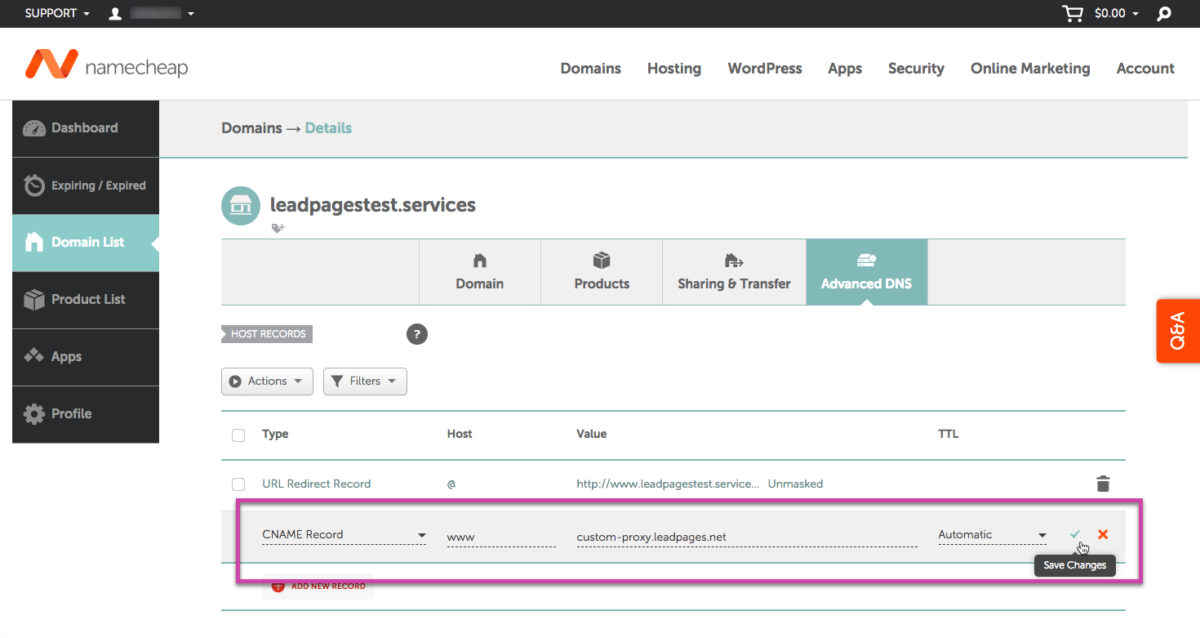Switch to the Domain tab
Viewport: 1200px width, 638px height.
tap(480, 272)
